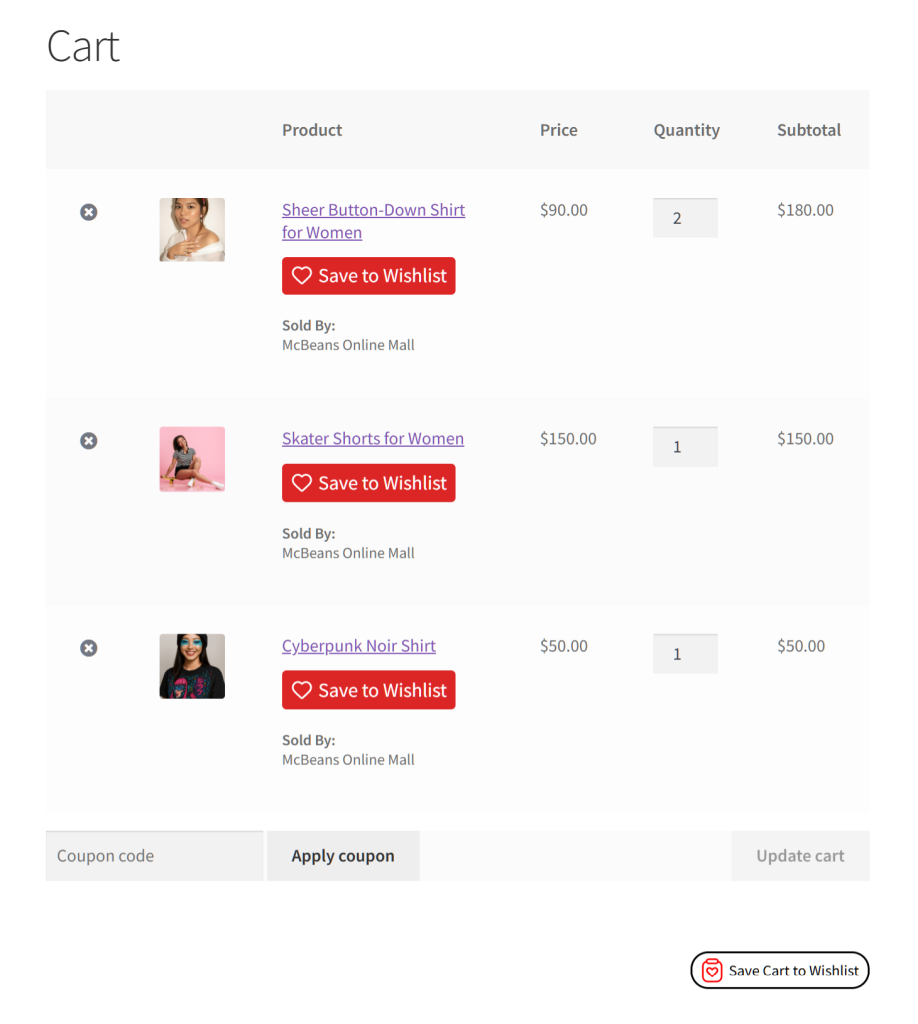Click the heart icon on Skater Shorts wishlist button

coord(302,482)
